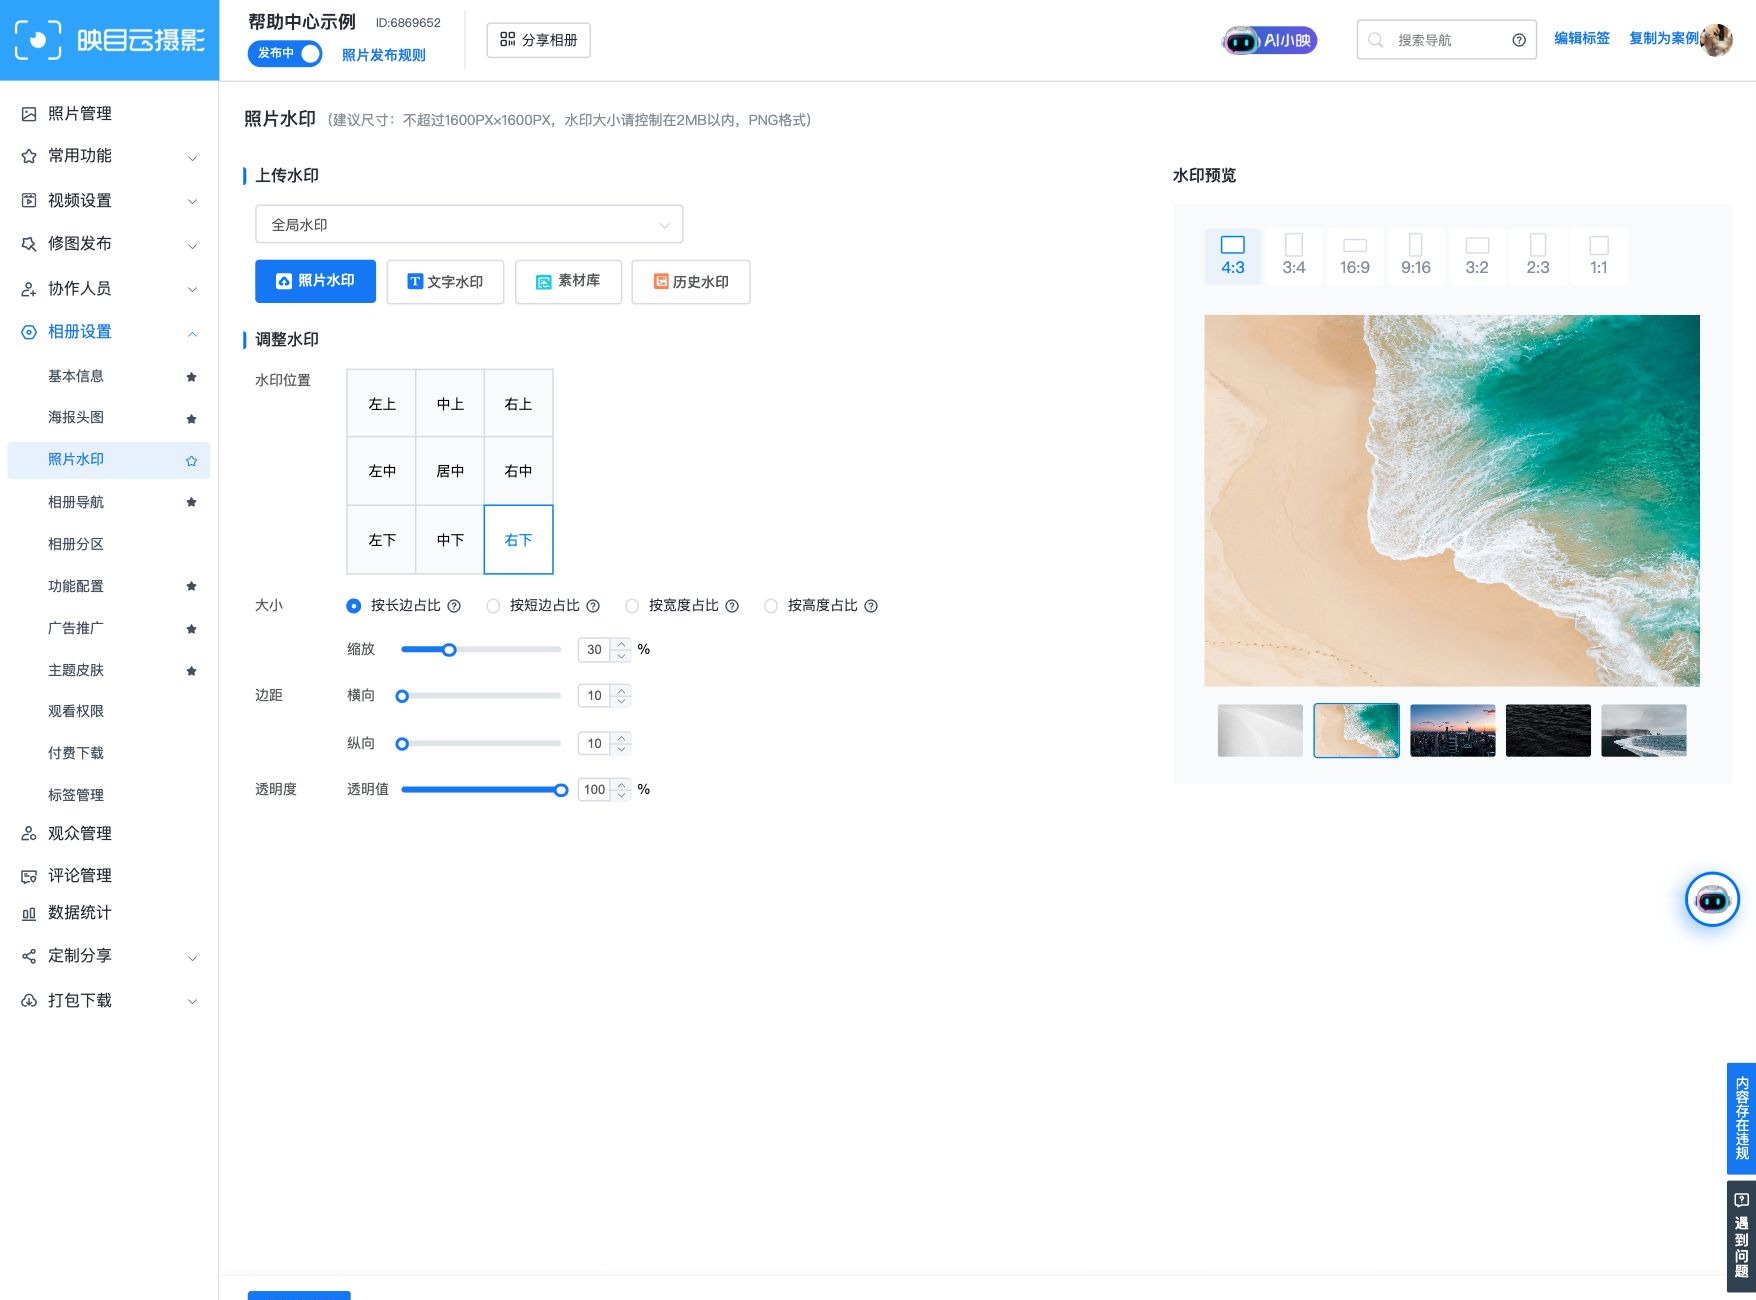Open the 照片发布规则 link
The image size is (1756, 1300).
(384, 55)
